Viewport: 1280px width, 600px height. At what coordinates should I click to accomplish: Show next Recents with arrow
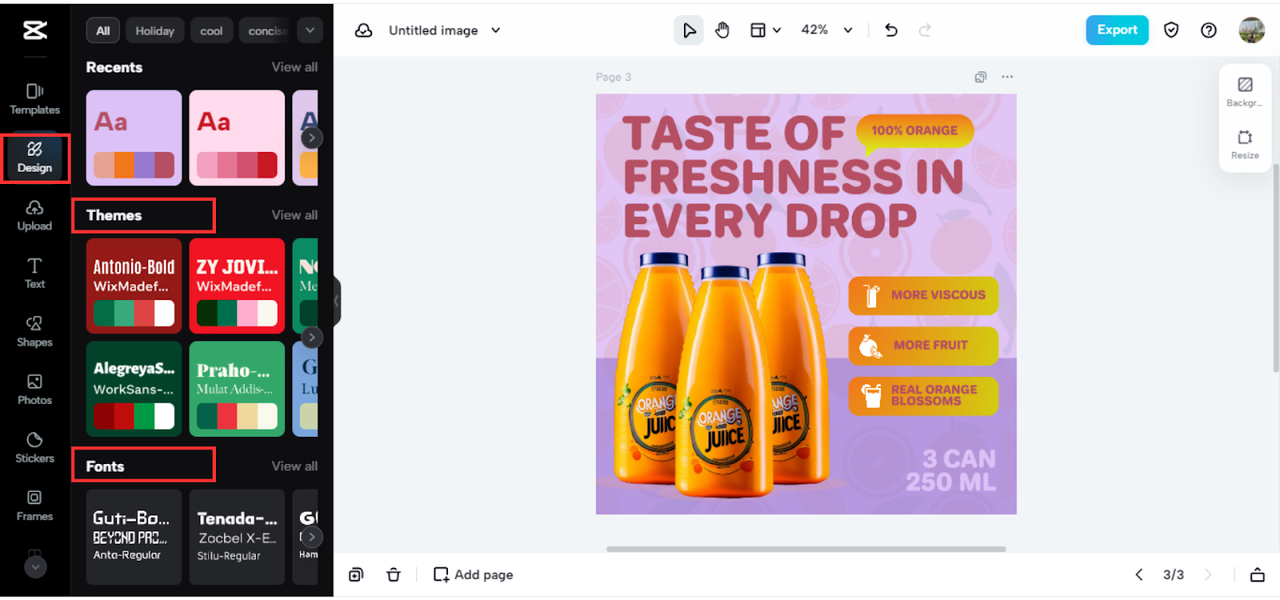click(x=312, y=138)
